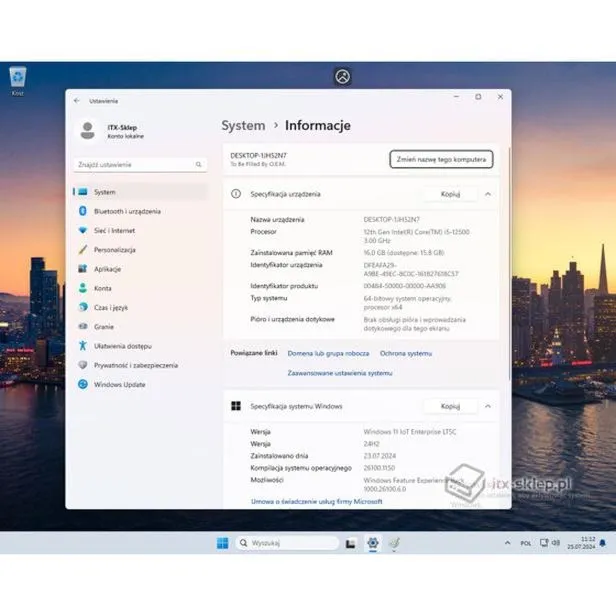Collapse the Specyfikacja urządzenia section

click(488, 194)
